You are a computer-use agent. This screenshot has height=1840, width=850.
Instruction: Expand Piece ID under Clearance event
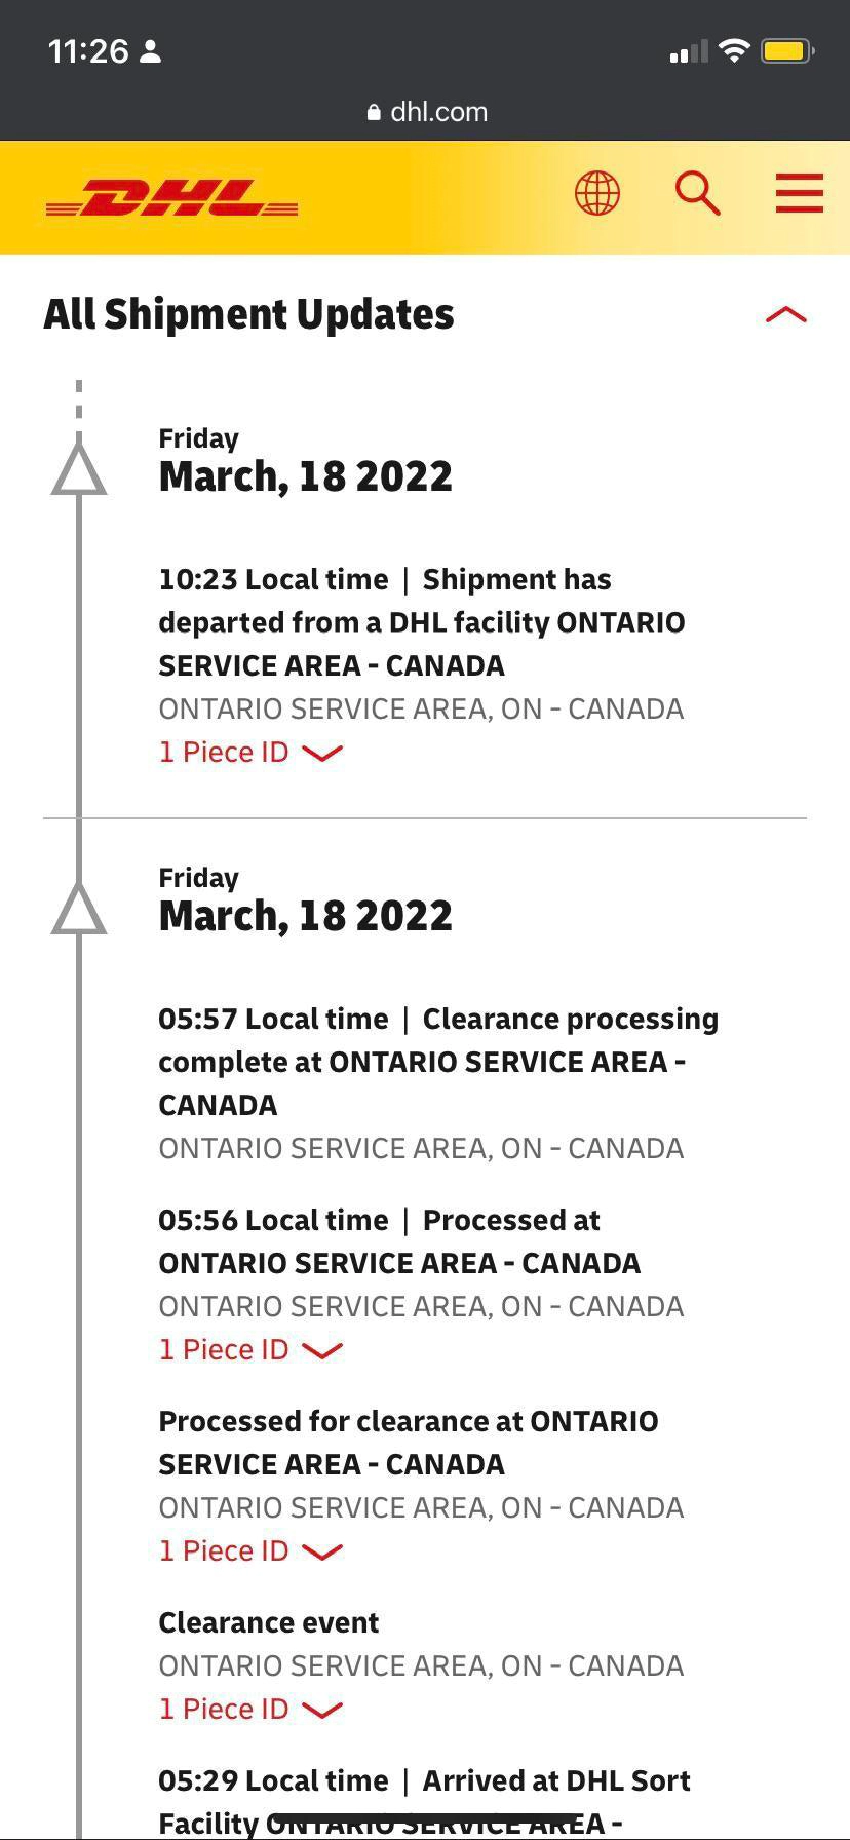click(x=250, y=1709)
